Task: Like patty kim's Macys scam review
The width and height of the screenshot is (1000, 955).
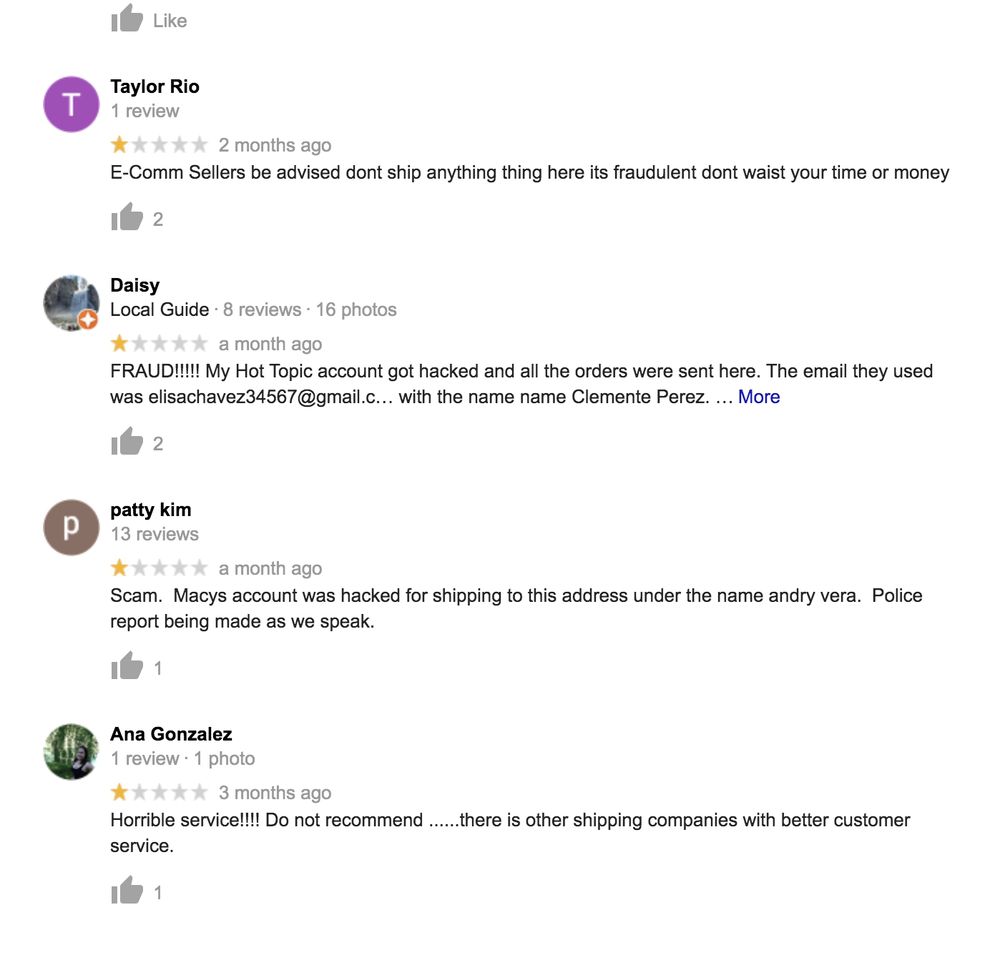Action: click(127, 666)
